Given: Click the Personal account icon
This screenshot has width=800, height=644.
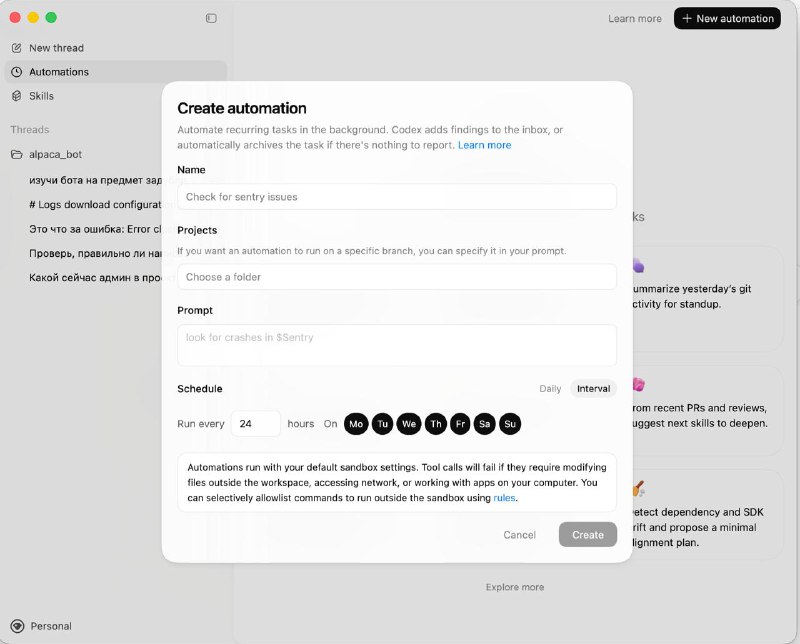Looking at the screenshot, I should tap(16, 626).
